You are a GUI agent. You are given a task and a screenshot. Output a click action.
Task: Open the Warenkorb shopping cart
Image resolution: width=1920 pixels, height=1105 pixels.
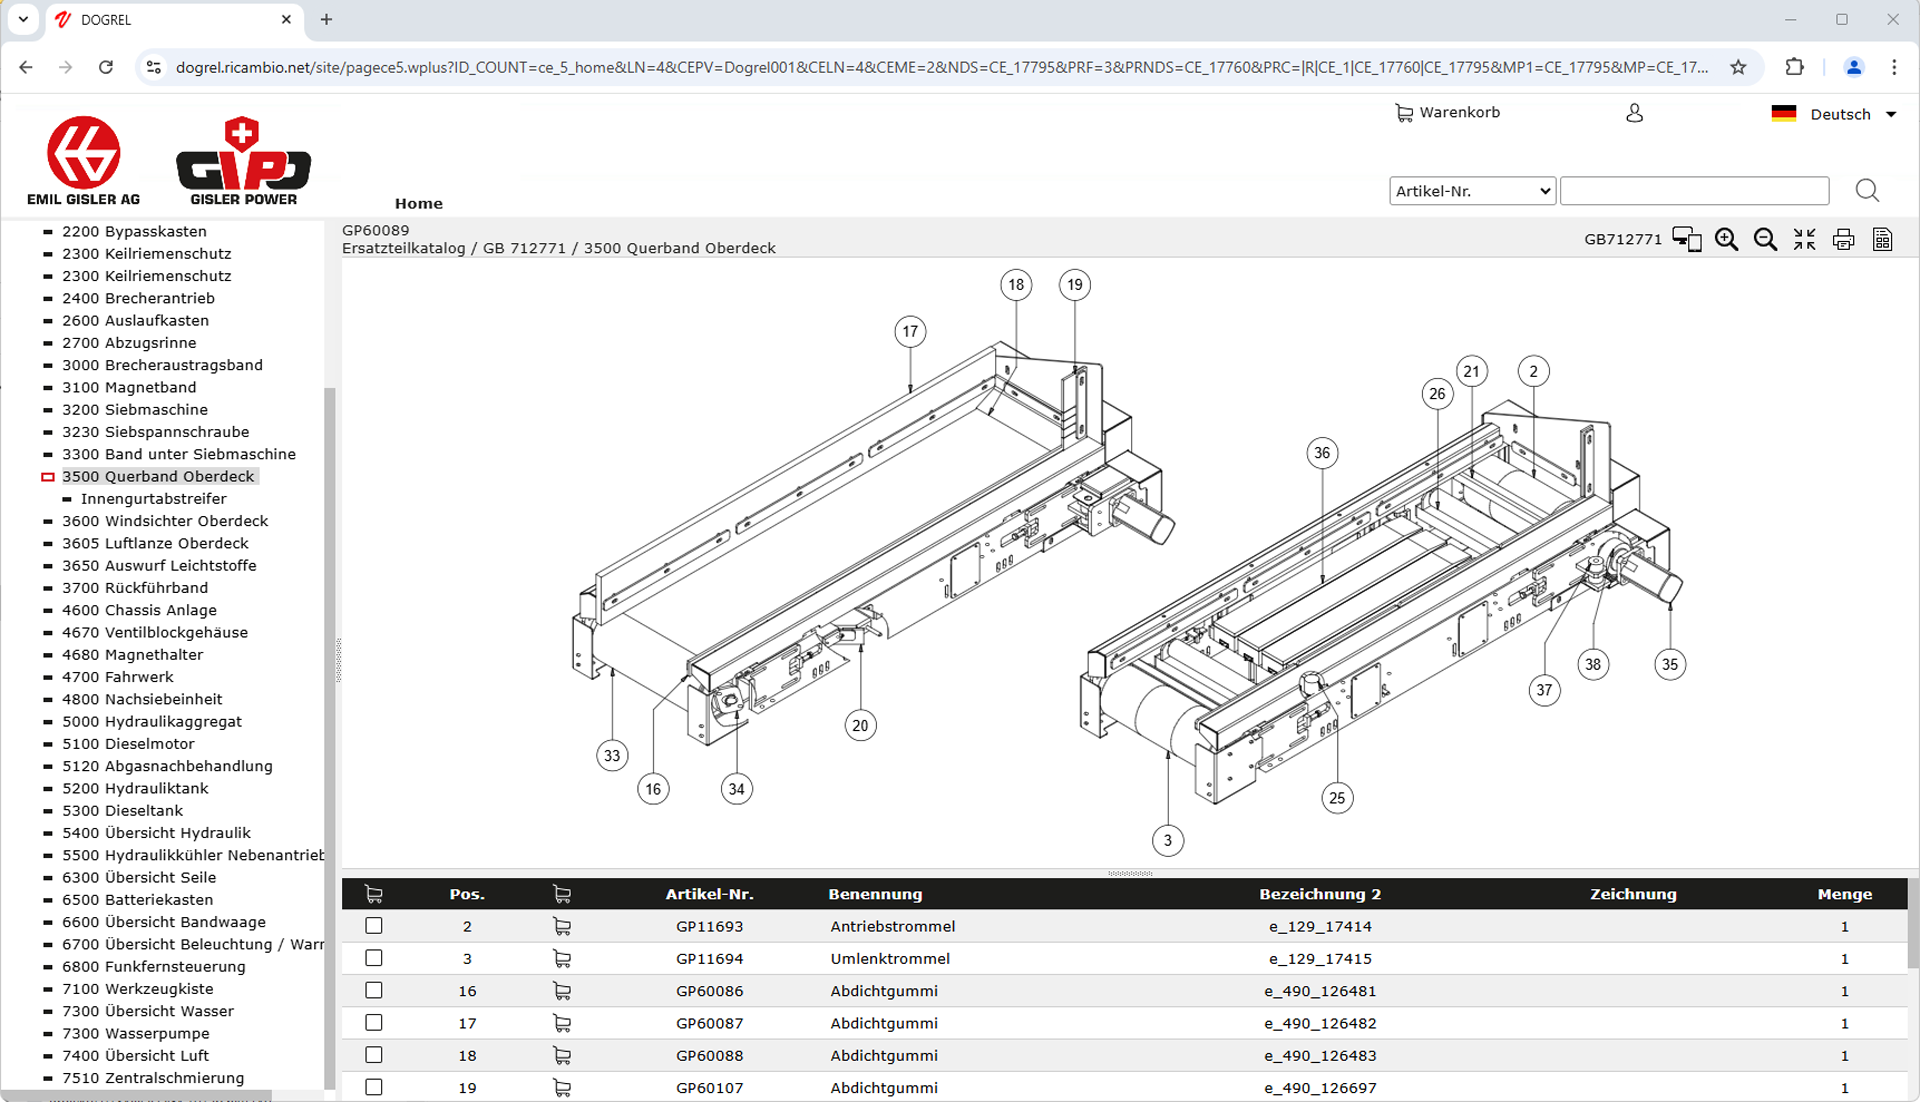(1447, 113)
